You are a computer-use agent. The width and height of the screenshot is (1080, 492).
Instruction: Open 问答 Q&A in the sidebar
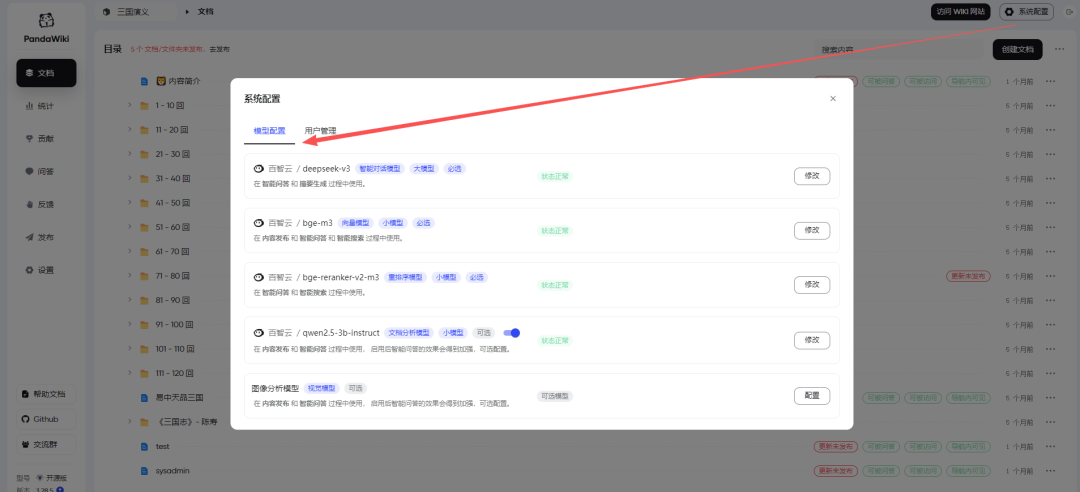[46, 171]
